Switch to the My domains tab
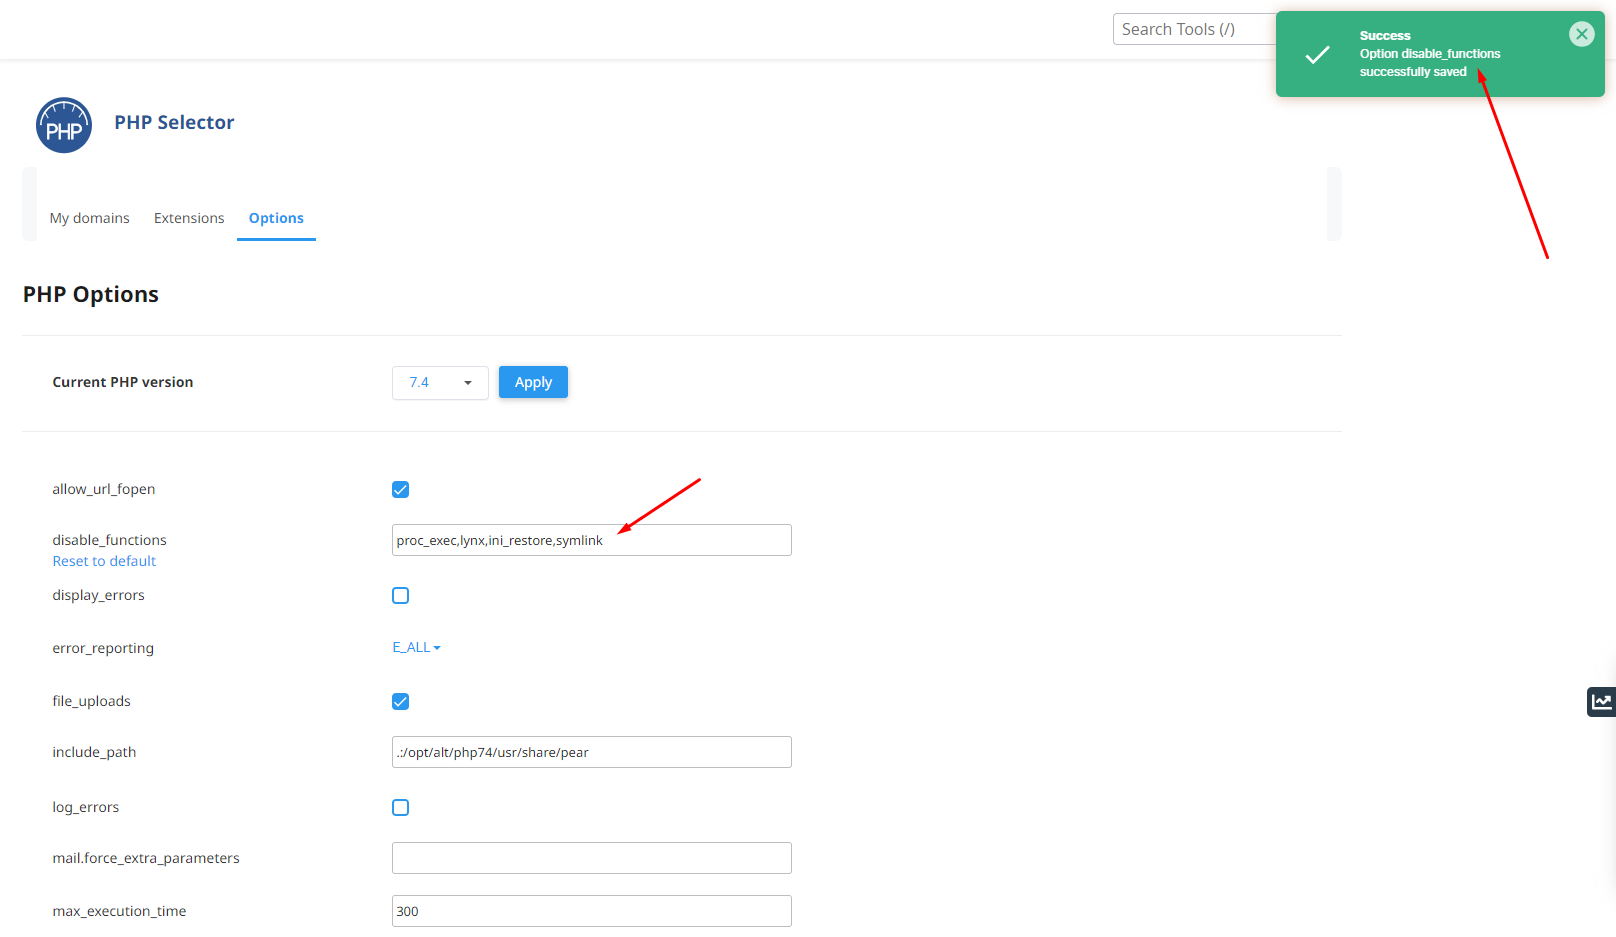The width and height of the screenshot is (1616, 937). [89, 218]
